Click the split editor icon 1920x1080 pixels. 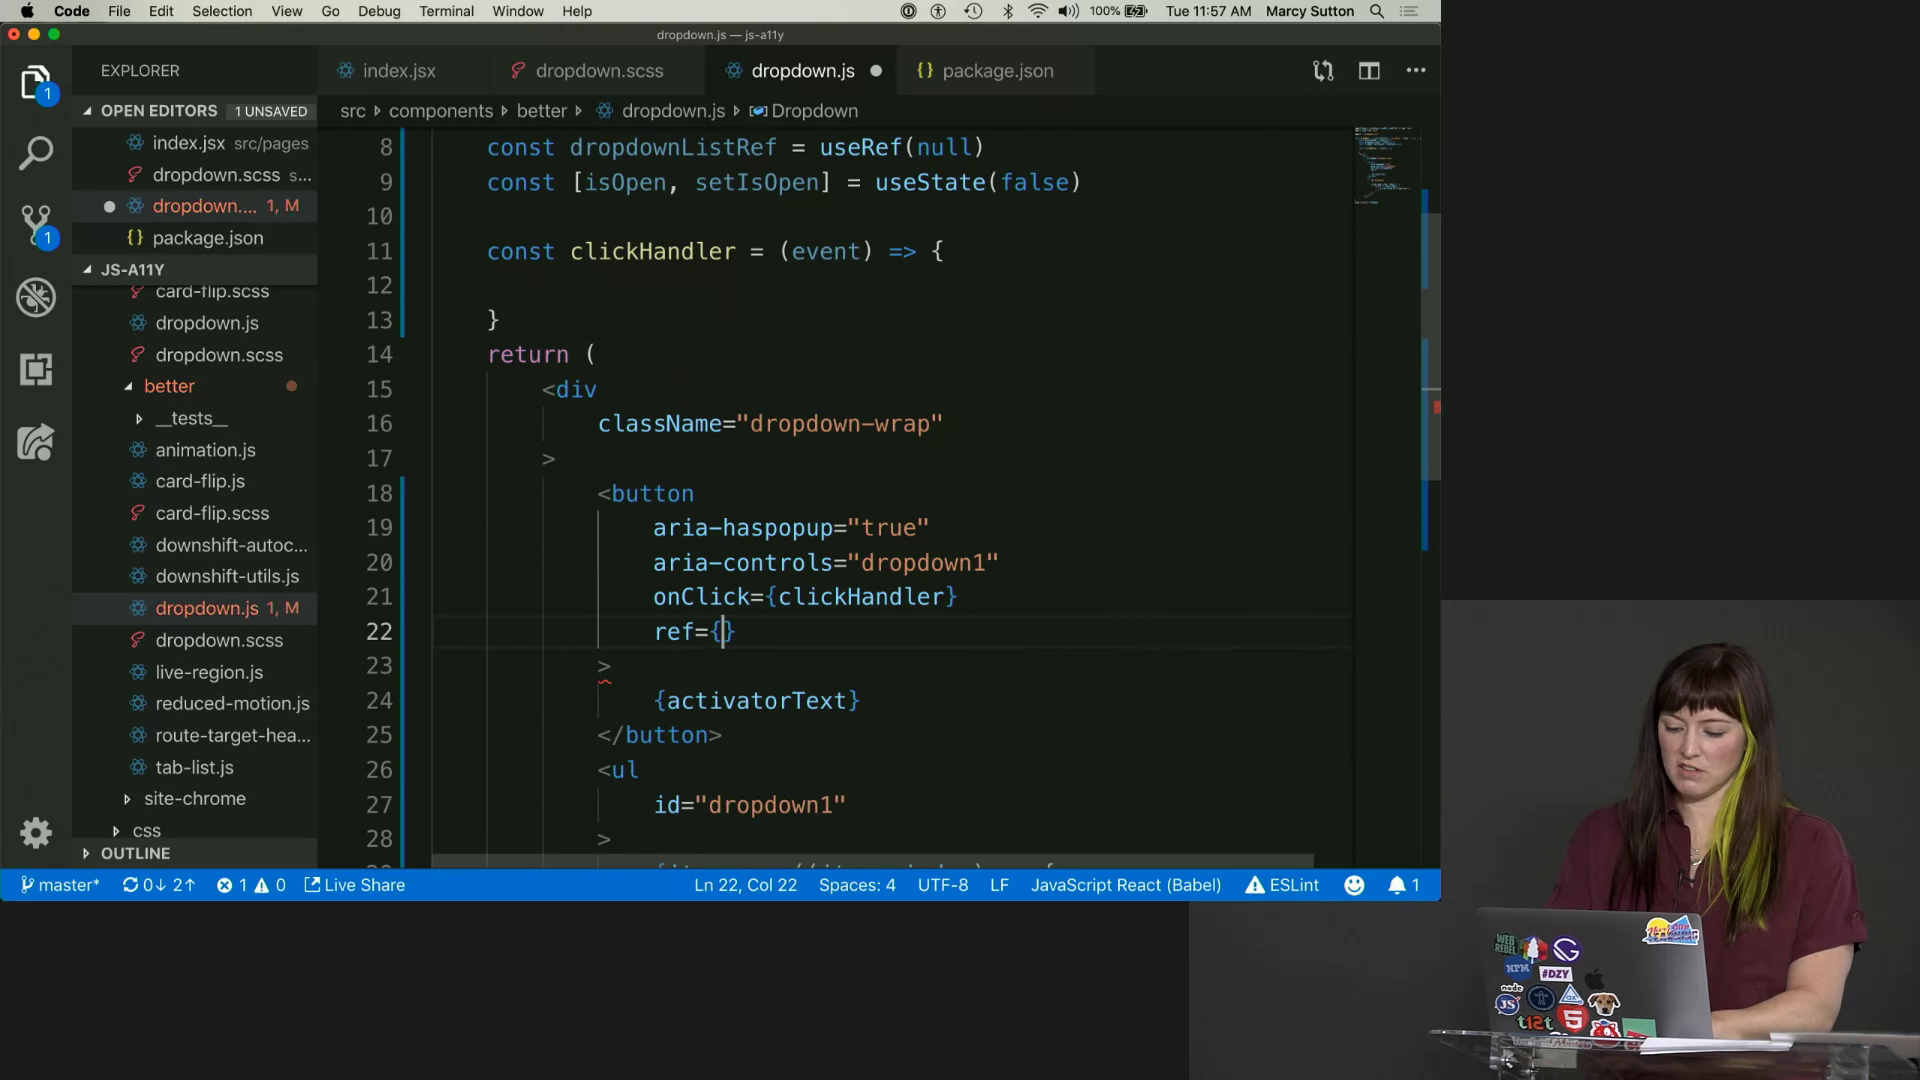[1369, 71]
